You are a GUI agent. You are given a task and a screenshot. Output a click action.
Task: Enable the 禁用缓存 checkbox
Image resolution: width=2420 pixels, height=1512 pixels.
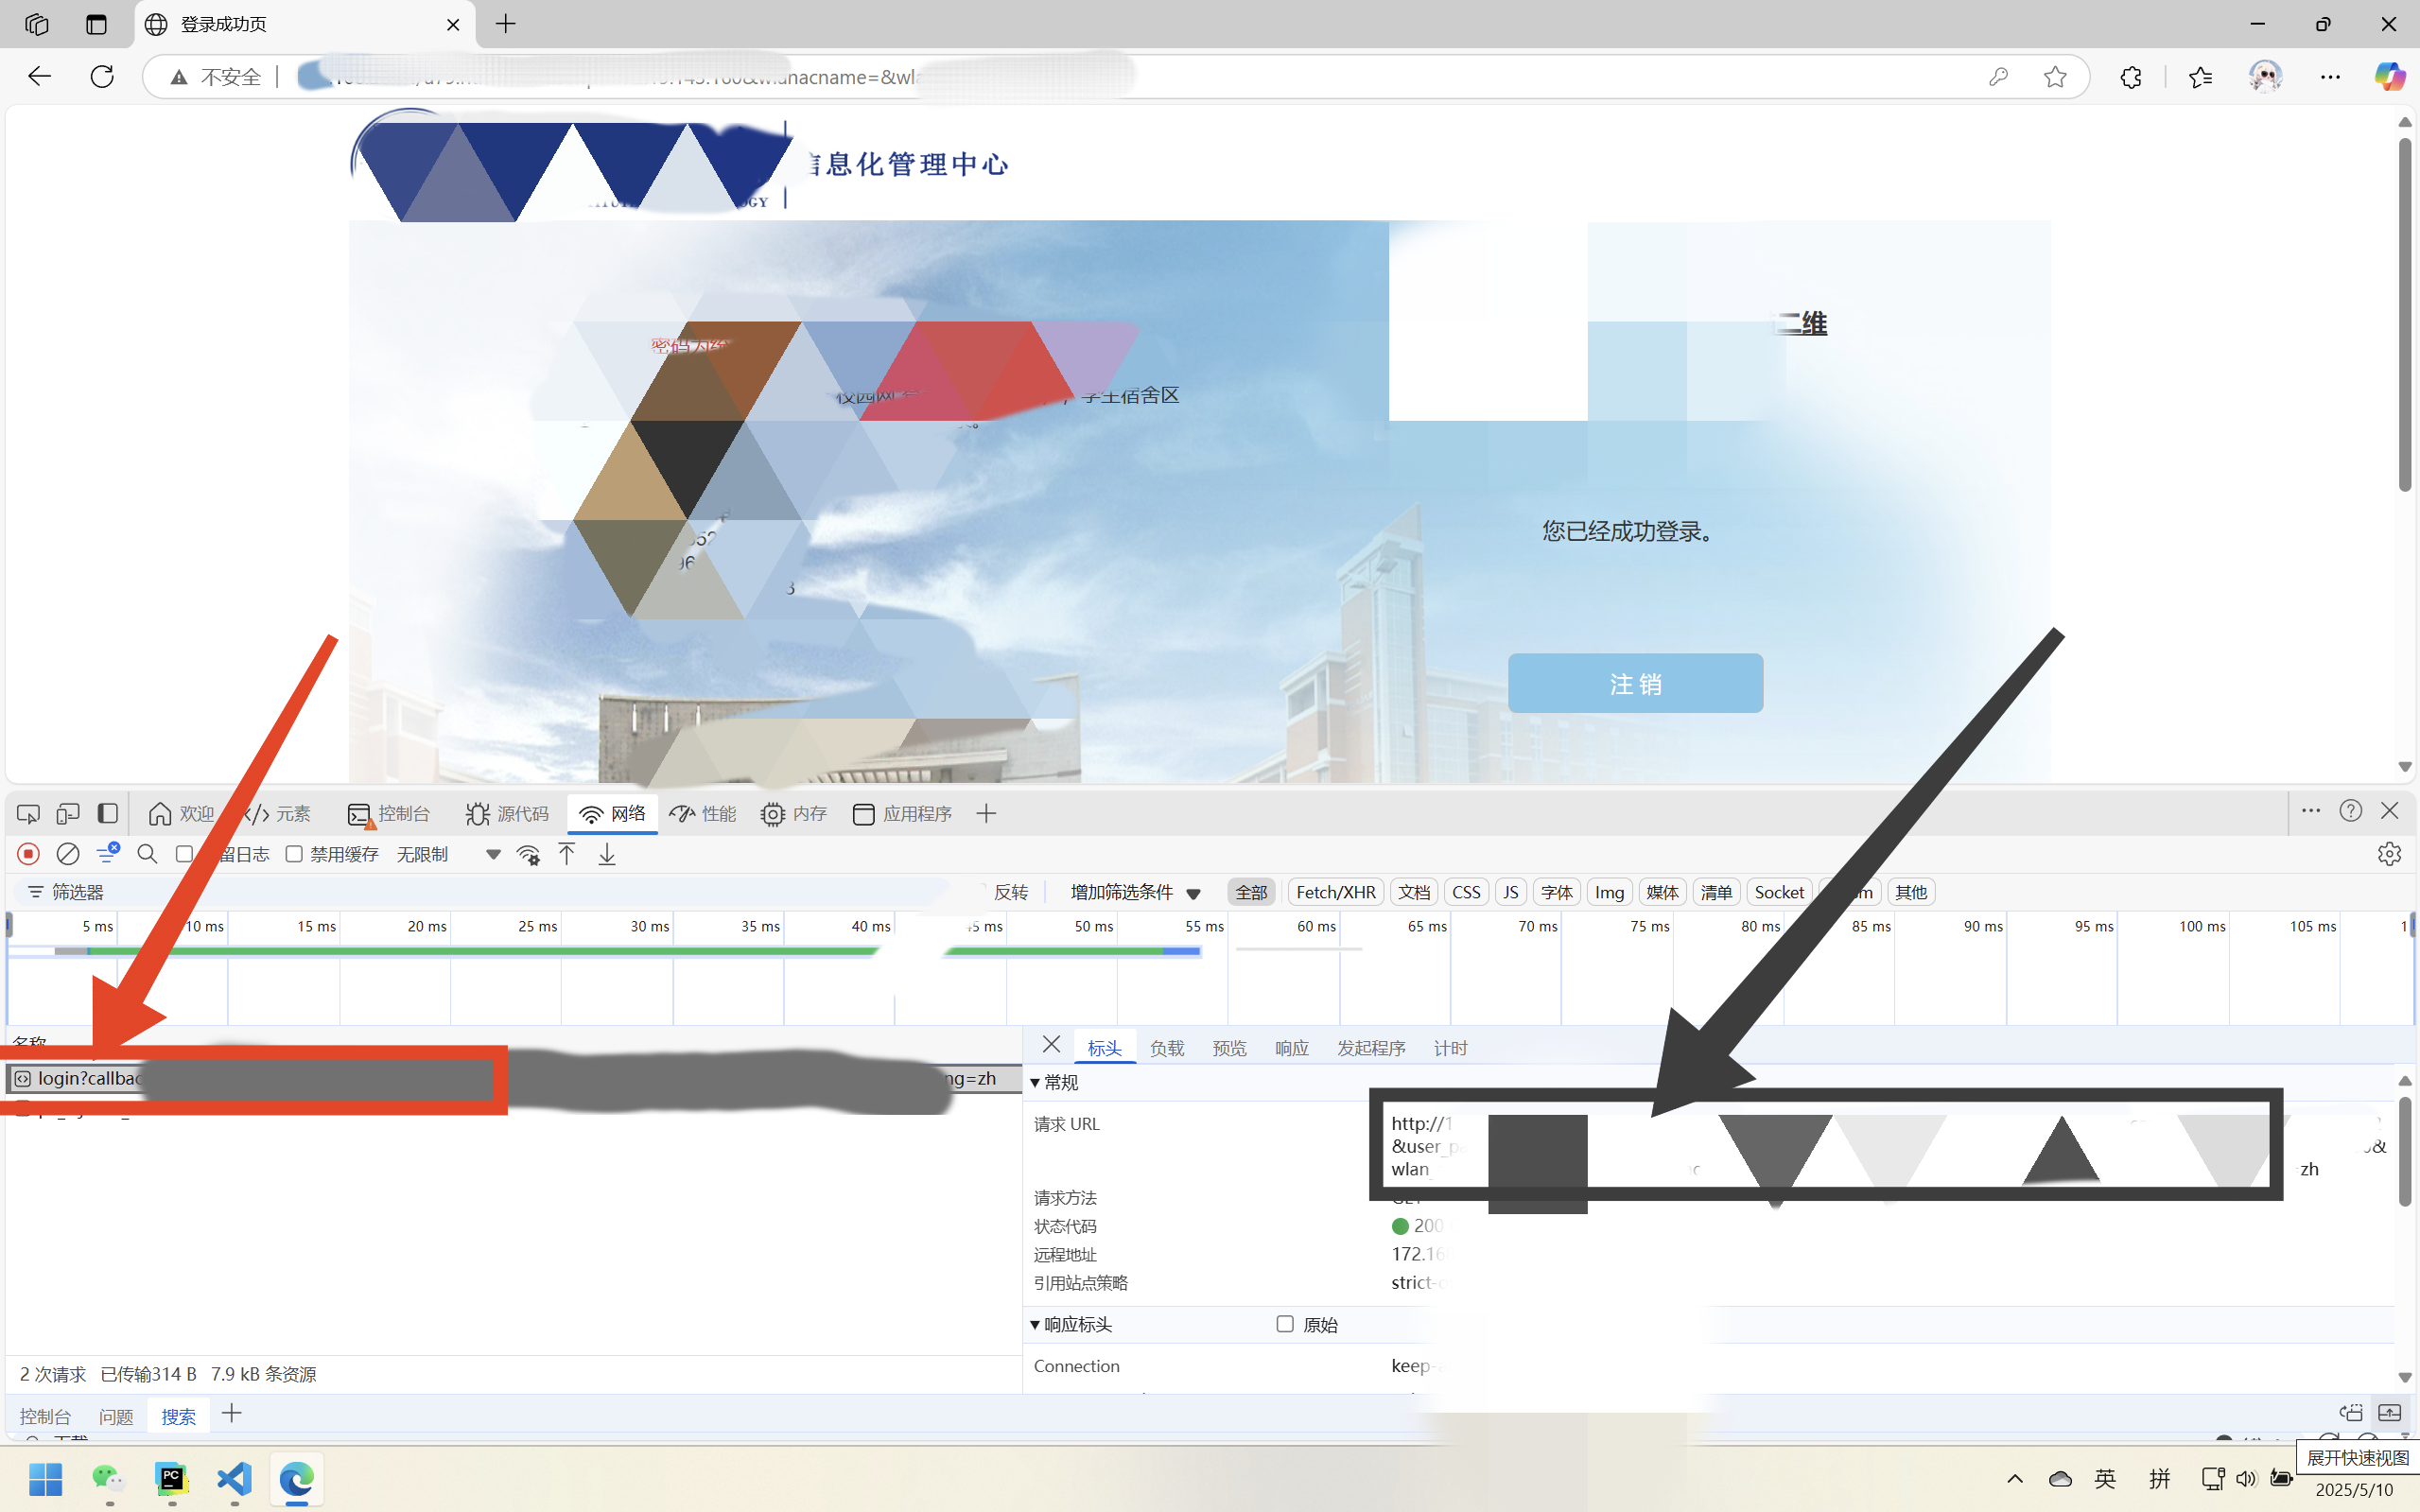pyautogui.click(x=294, y=854)
